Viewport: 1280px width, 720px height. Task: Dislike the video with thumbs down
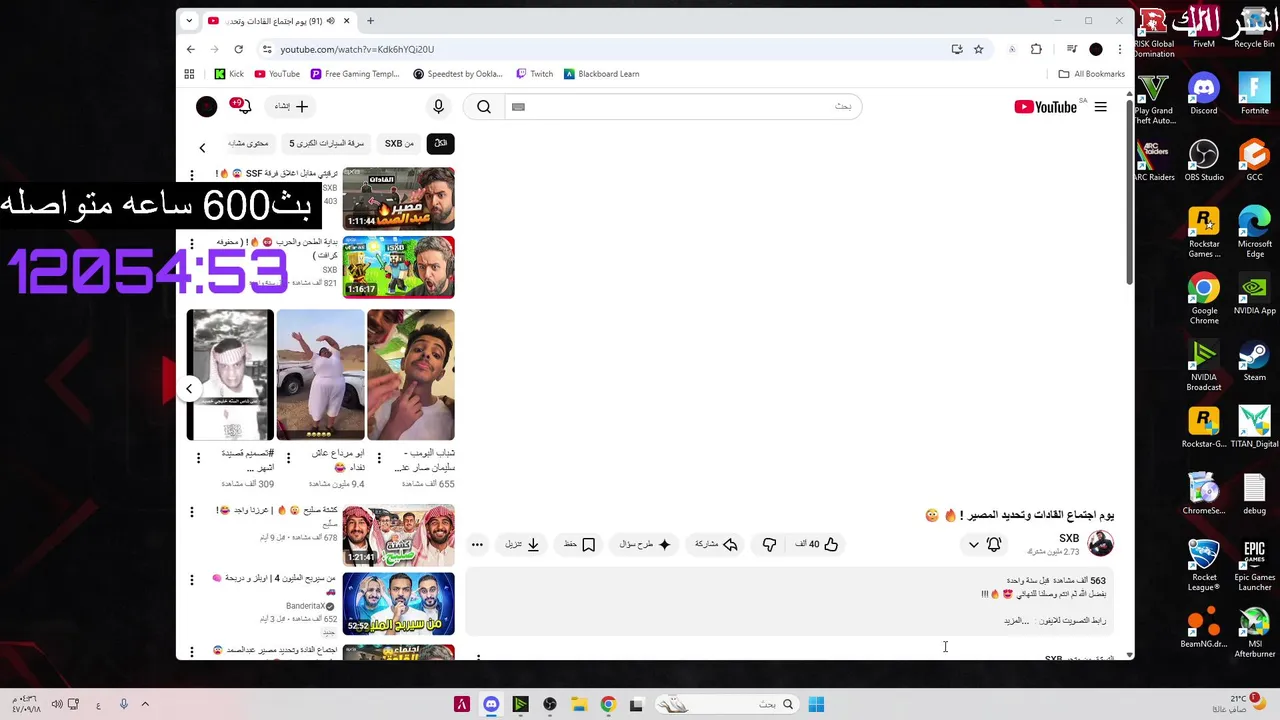point(769,544)
